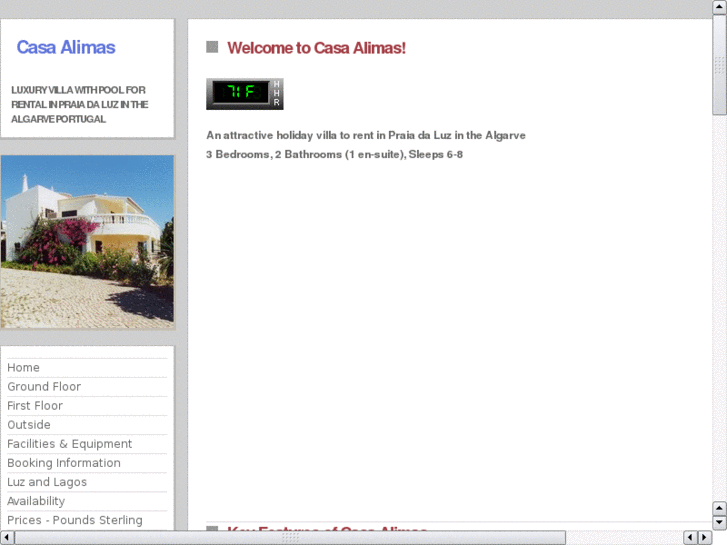Viewport: 727px width, 545px height.
Task: Click the 71 F weather widget
Action: tap(245, 94)
